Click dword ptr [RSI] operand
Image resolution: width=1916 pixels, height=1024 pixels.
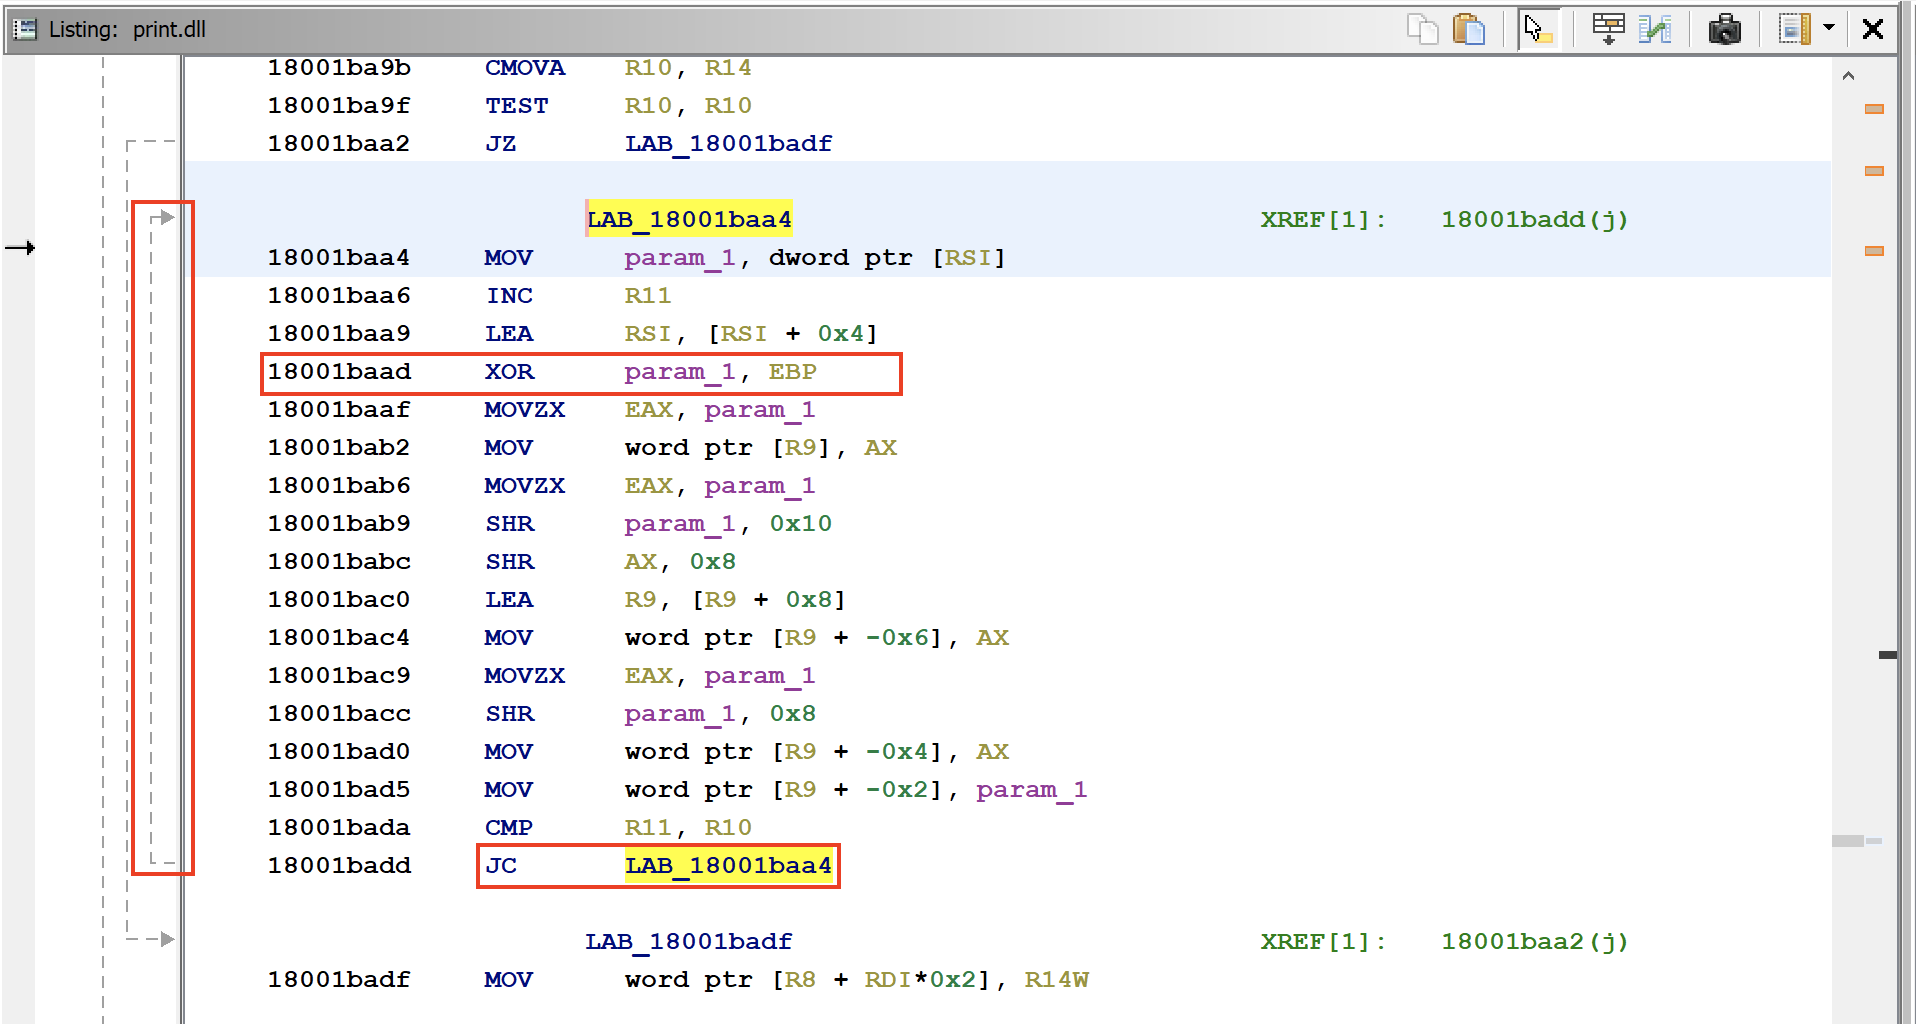(886, 257)
